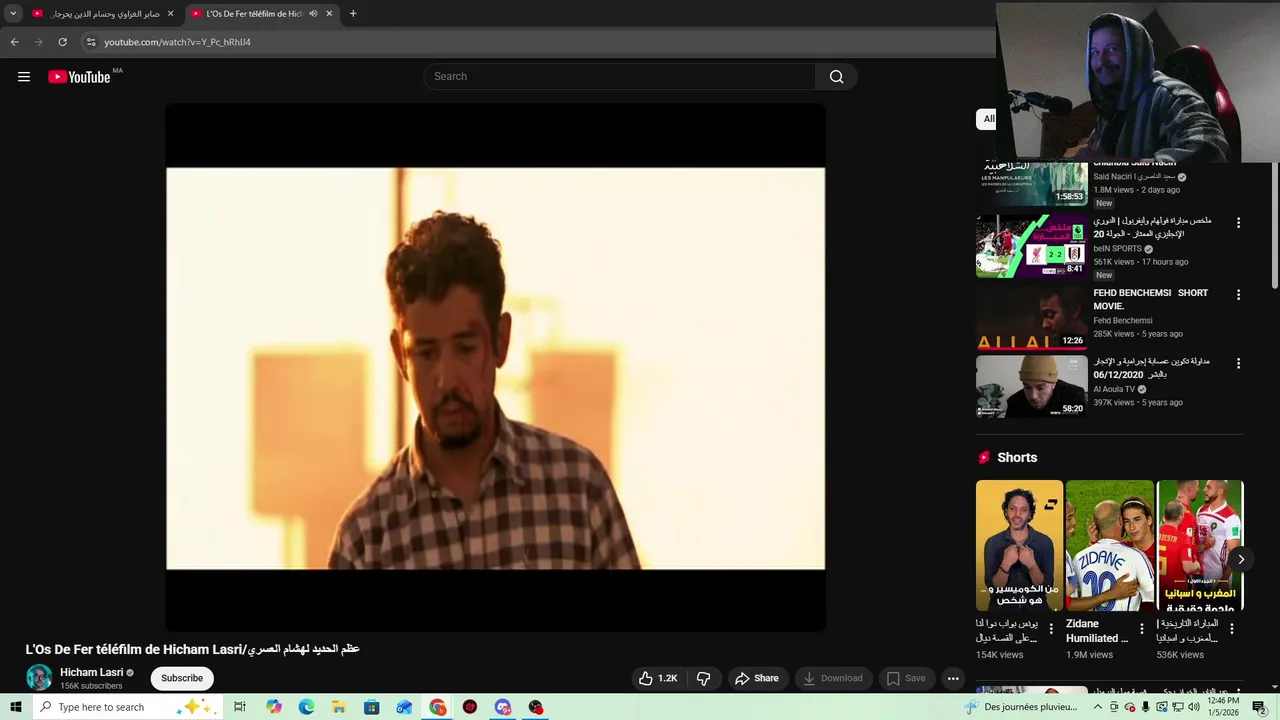Open Microsoft Store from taskbar
The image size is (1280, 720).
(x=372, y=707)
